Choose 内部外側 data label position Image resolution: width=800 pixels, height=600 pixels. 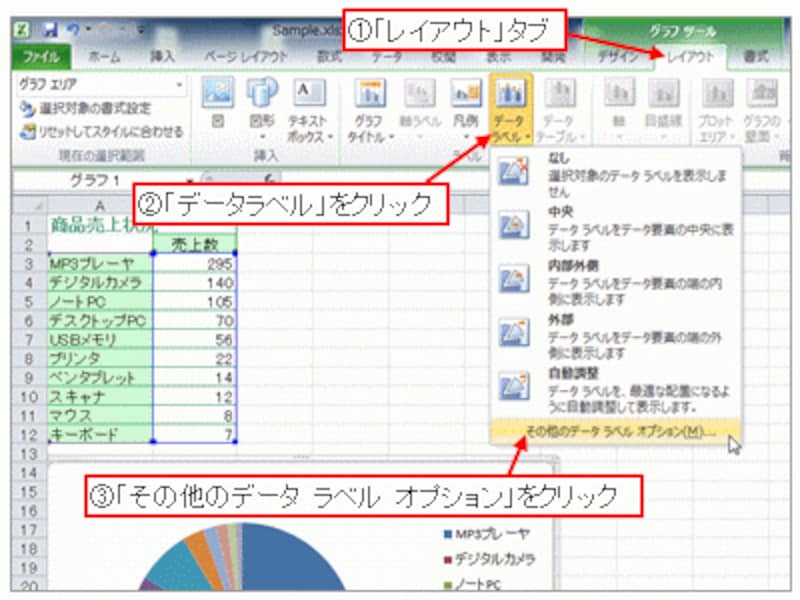coord(616,282)
